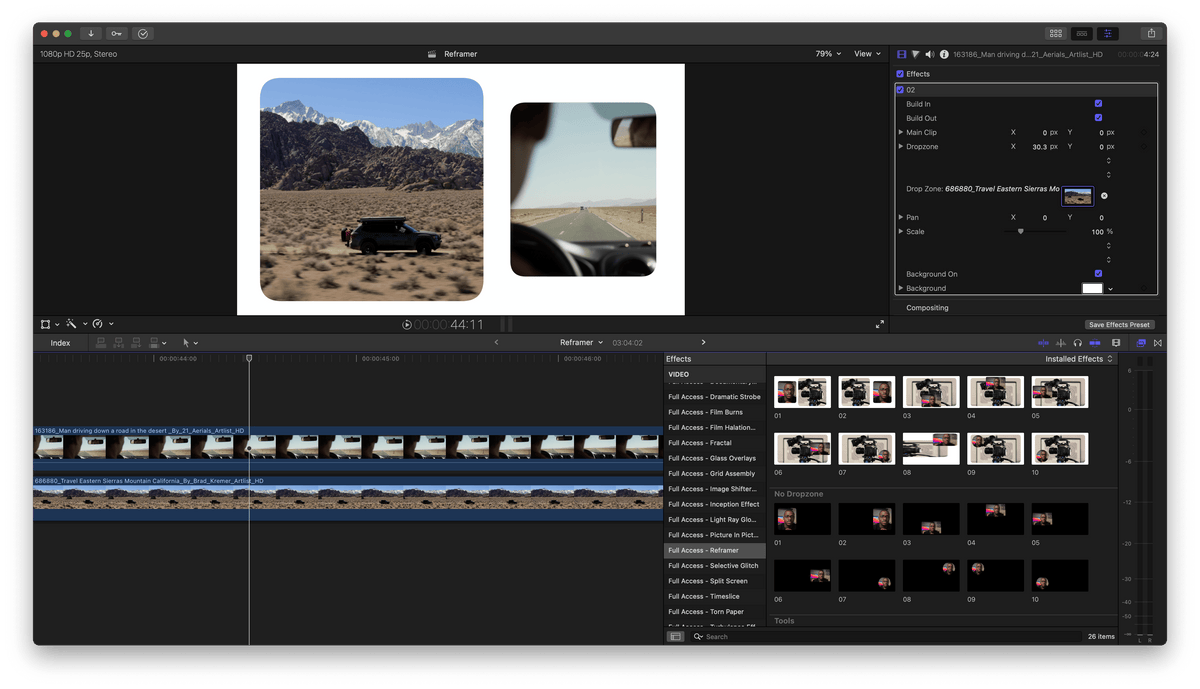
Task: Click the Insert clip edit icon
Action: (x=119, y=343)
